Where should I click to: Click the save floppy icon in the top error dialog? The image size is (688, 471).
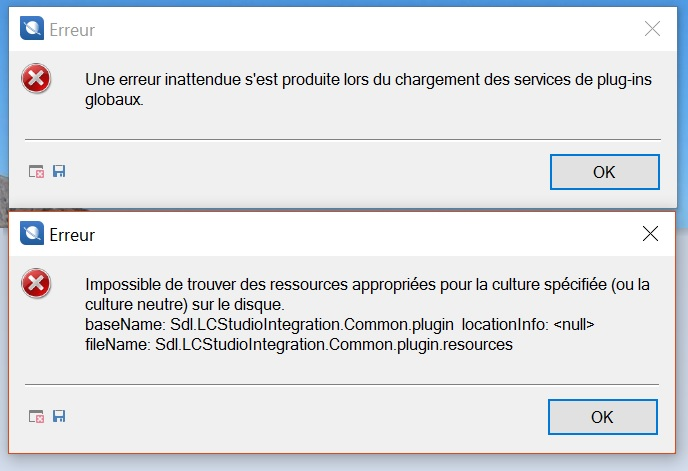coord(59,171)
